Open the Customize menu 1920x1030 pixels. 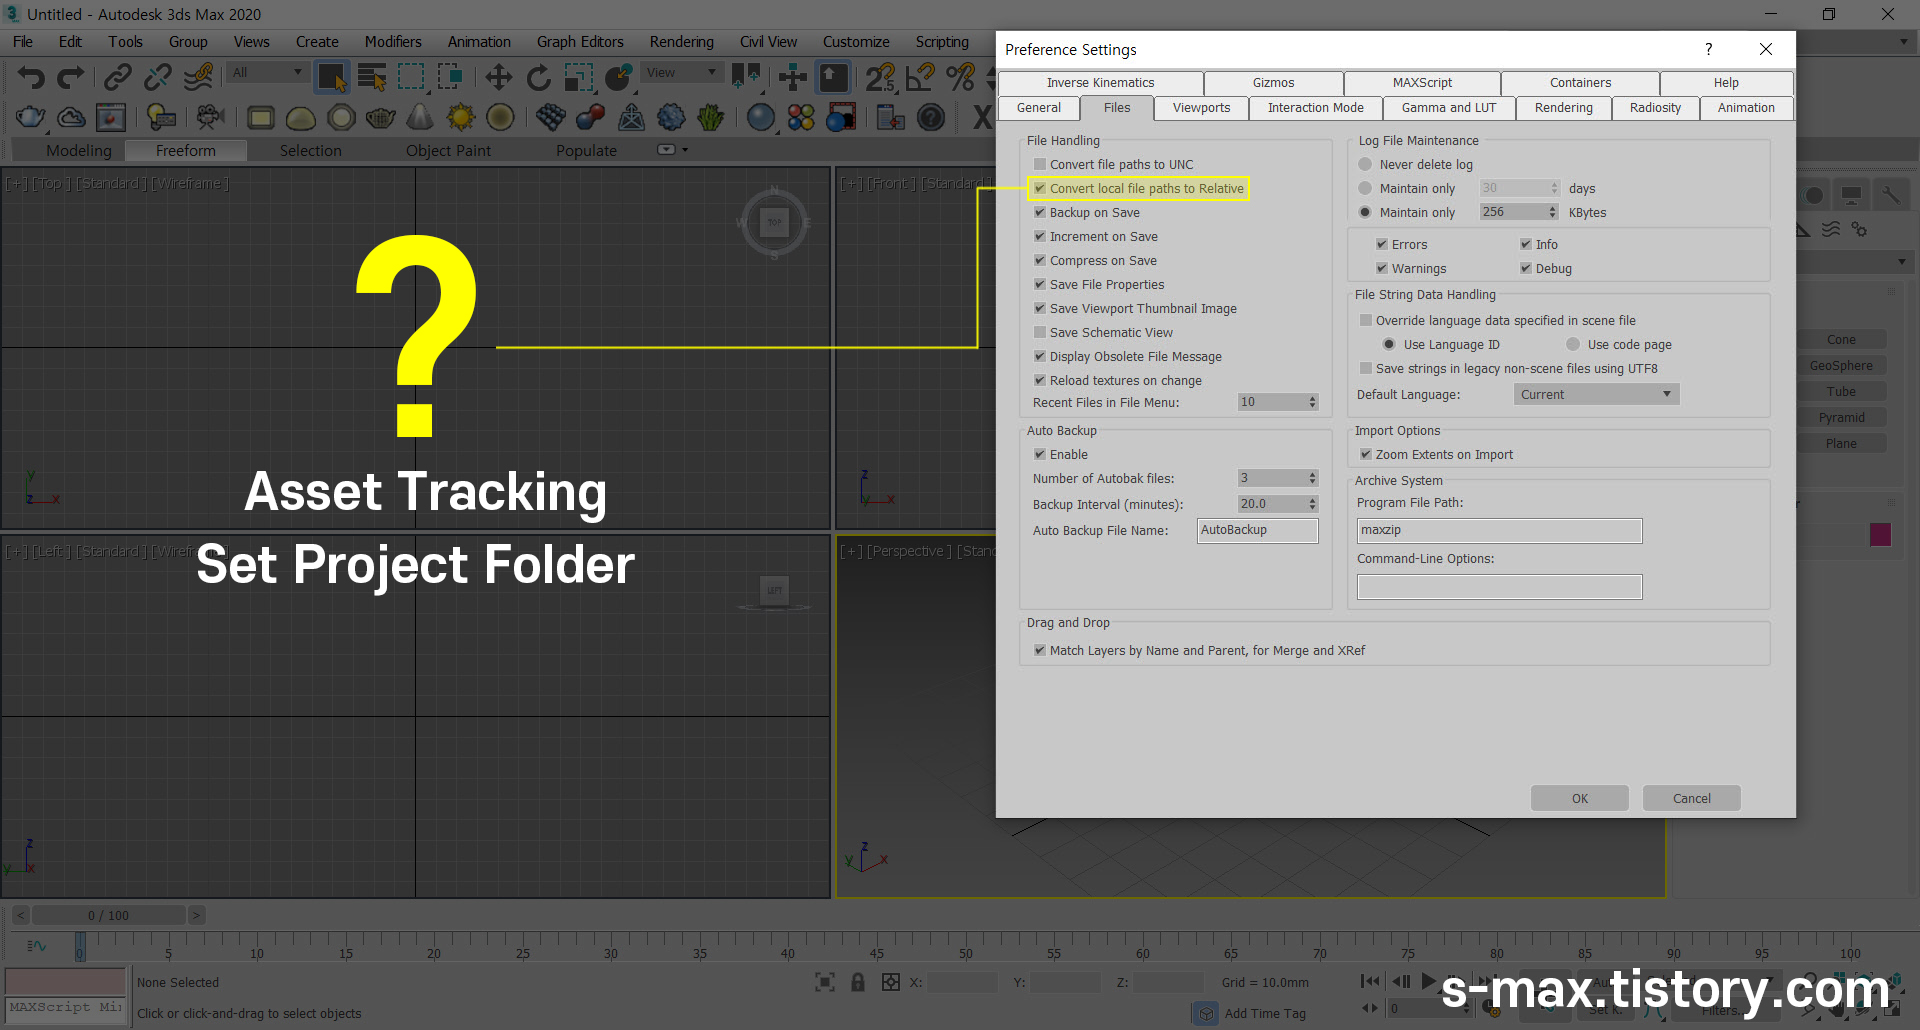point(855,42)
